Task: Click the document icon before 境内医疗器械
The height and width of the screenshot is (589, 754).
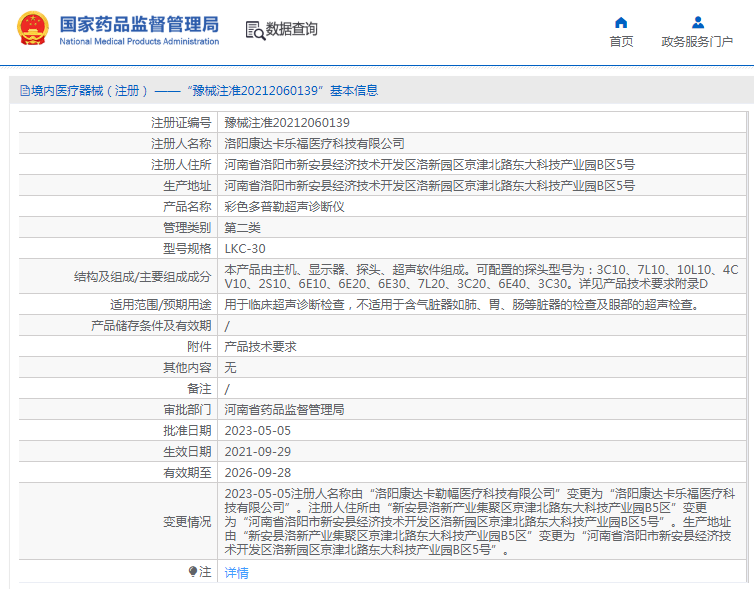Action: 25,90
